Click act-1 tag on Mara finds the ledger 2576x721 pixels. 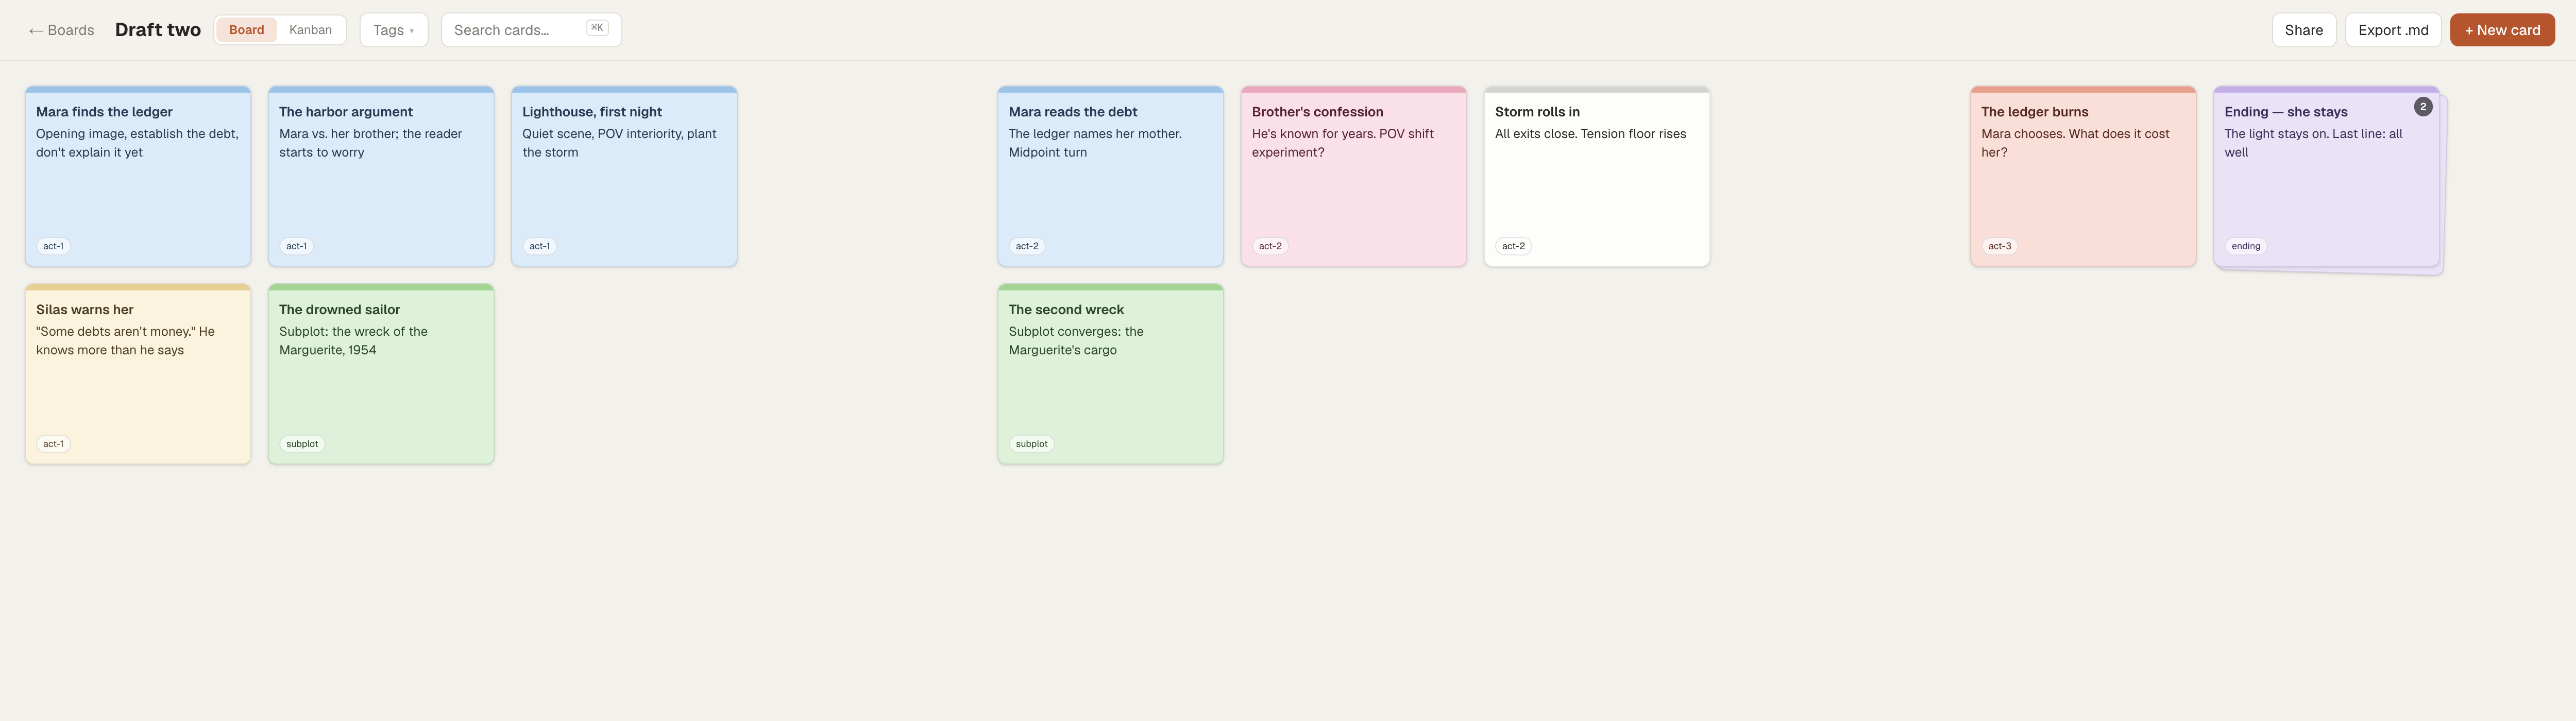pyautogui.click(x=53, y=246)
